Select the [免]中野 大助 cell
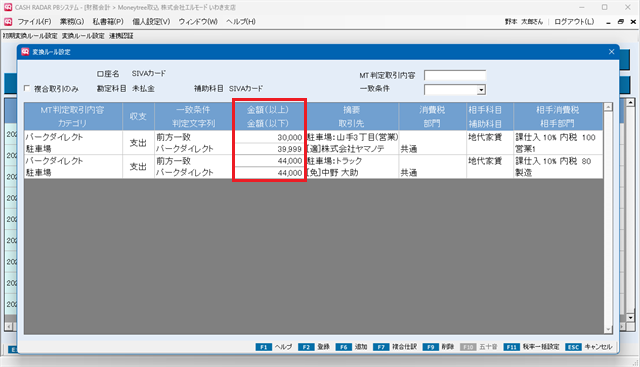The width and height of the screenshot is (640, 367). (x=351, y=172)
